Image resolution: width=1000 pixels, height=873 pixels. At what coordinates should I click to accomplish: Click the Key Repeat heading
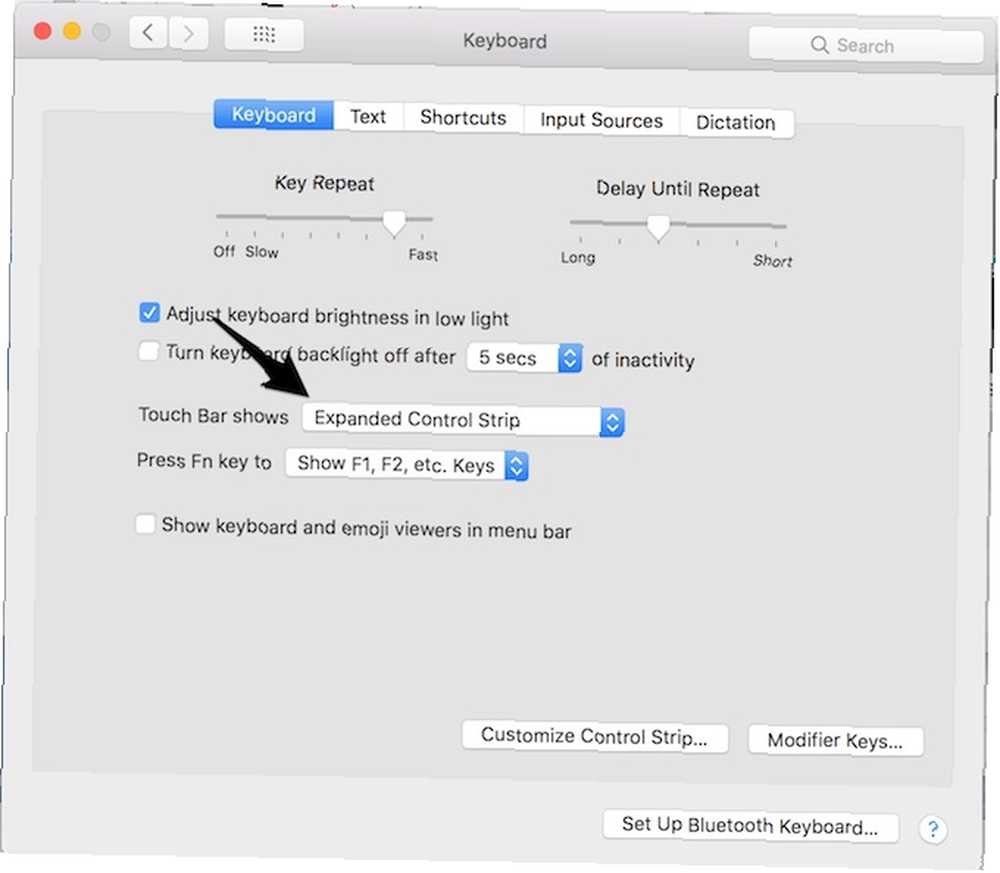325,184
